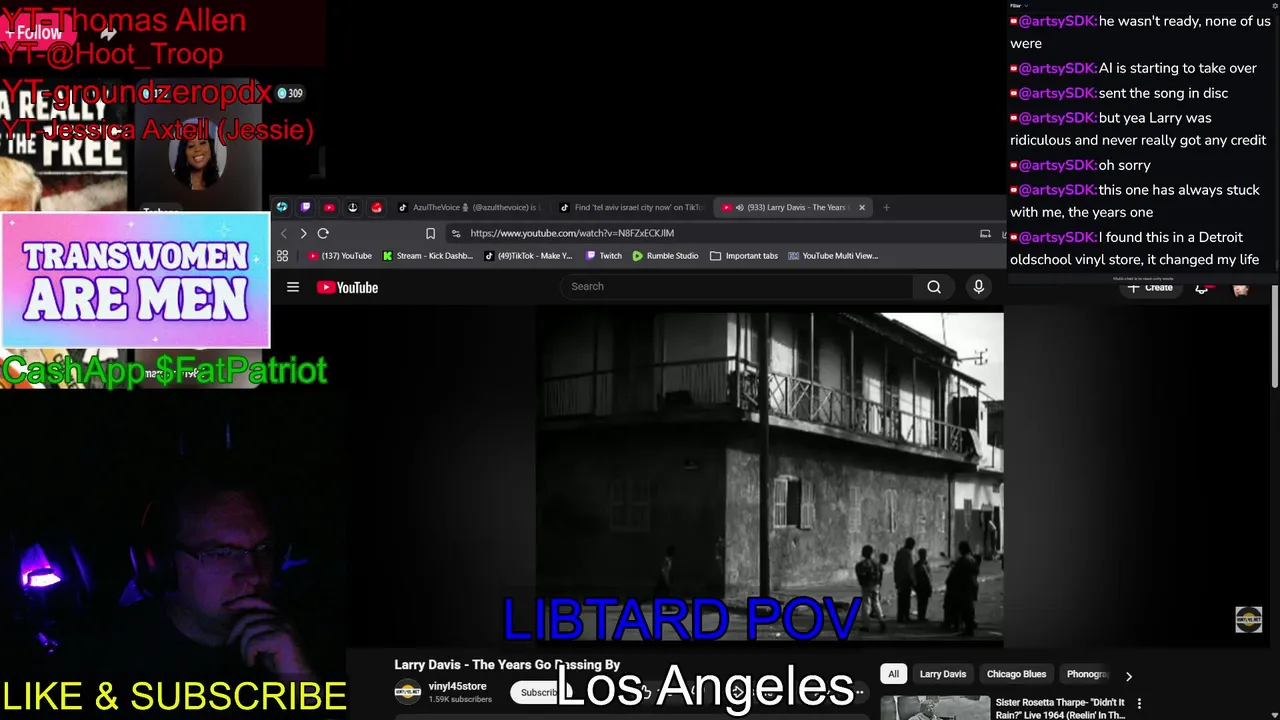Open the YouTube guide hamburger menu

[x=293, y=287]
